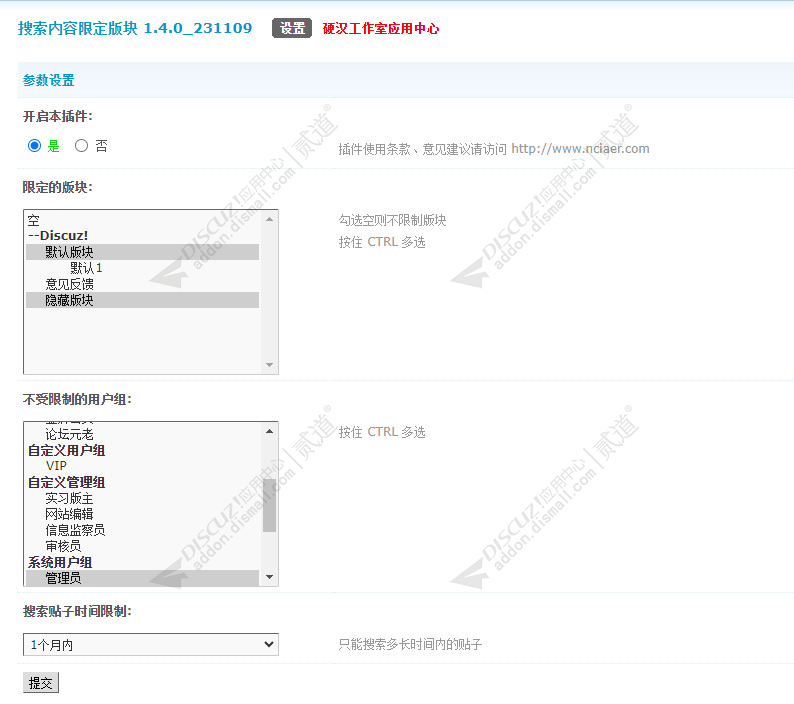Select 意见反馈 in the forum list

[142, 284]
